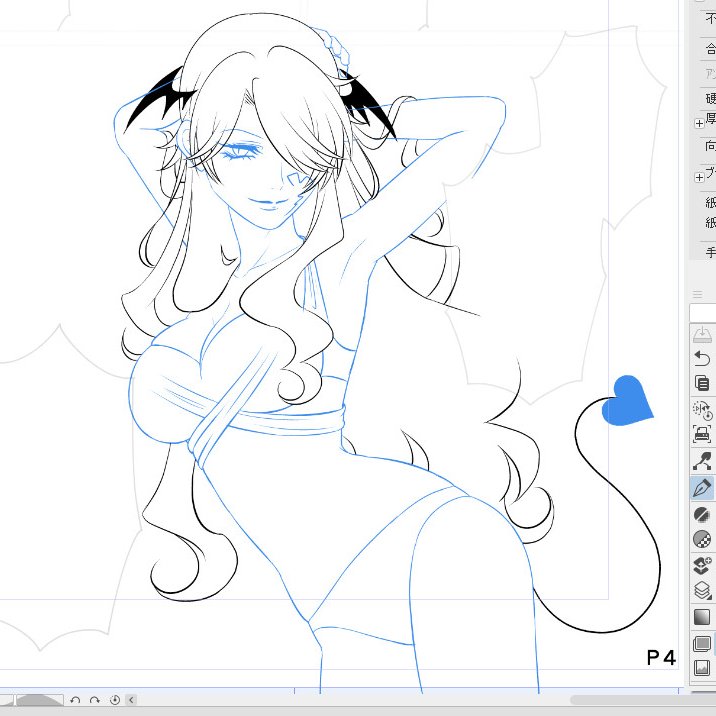This screenshot has height=716, width=716.
Task: Reset canvas rotation using the dial icon
Action: pyautogui.click(x=115, y=700)
